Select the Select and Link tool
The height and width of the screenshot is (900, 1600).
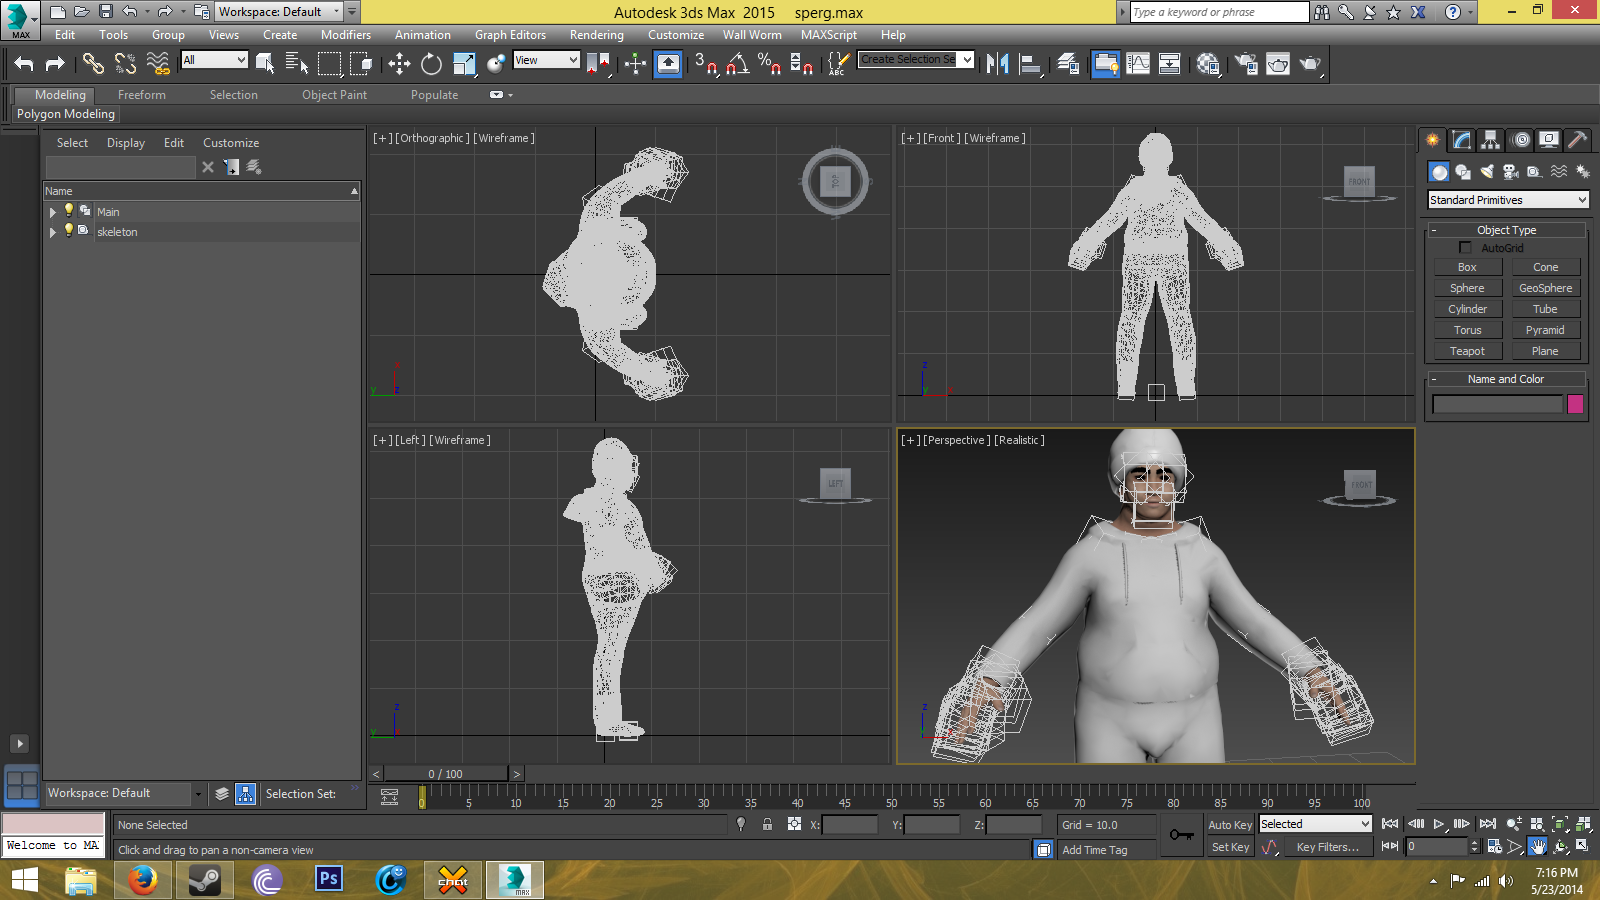[x=93, y=64]
